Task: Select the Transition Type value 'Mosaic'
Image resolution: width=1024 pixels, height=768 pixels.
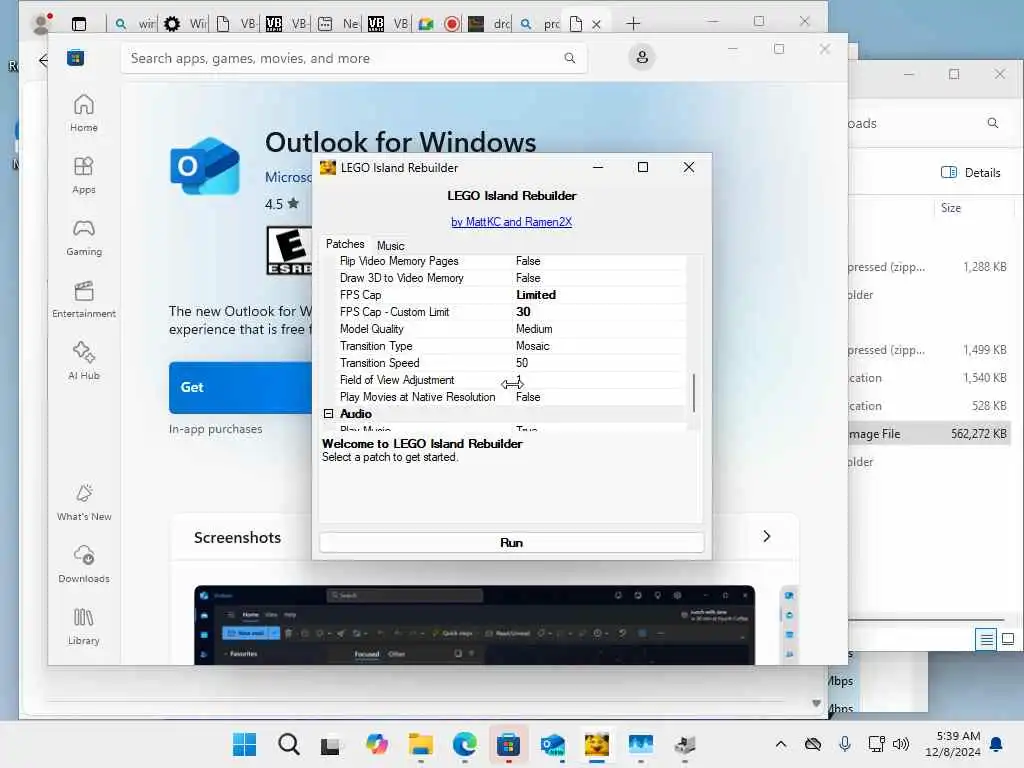Action: [x=532, y=345]
